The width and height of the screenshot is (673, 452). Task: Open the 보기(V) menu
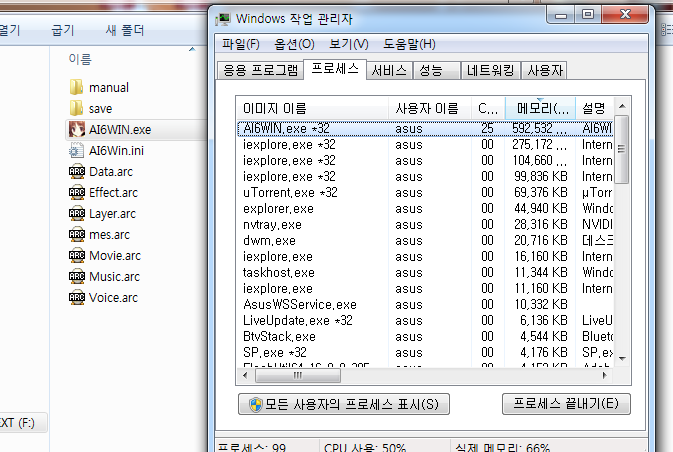click(x=348, y=44)
